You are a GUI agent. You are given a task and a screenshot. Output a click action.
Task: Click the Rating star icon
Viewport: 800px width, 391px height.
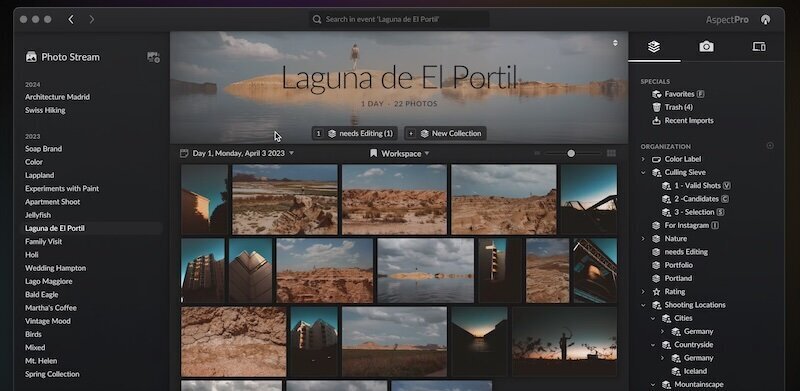pyautogui.click(x=657, y=292)
